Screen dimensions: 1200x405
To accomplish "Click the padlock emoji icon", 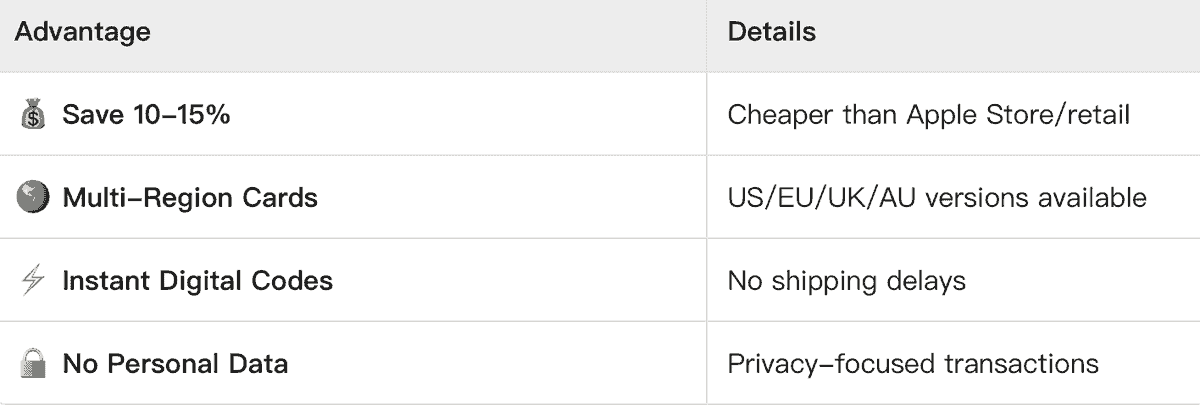I will [33, 363].
